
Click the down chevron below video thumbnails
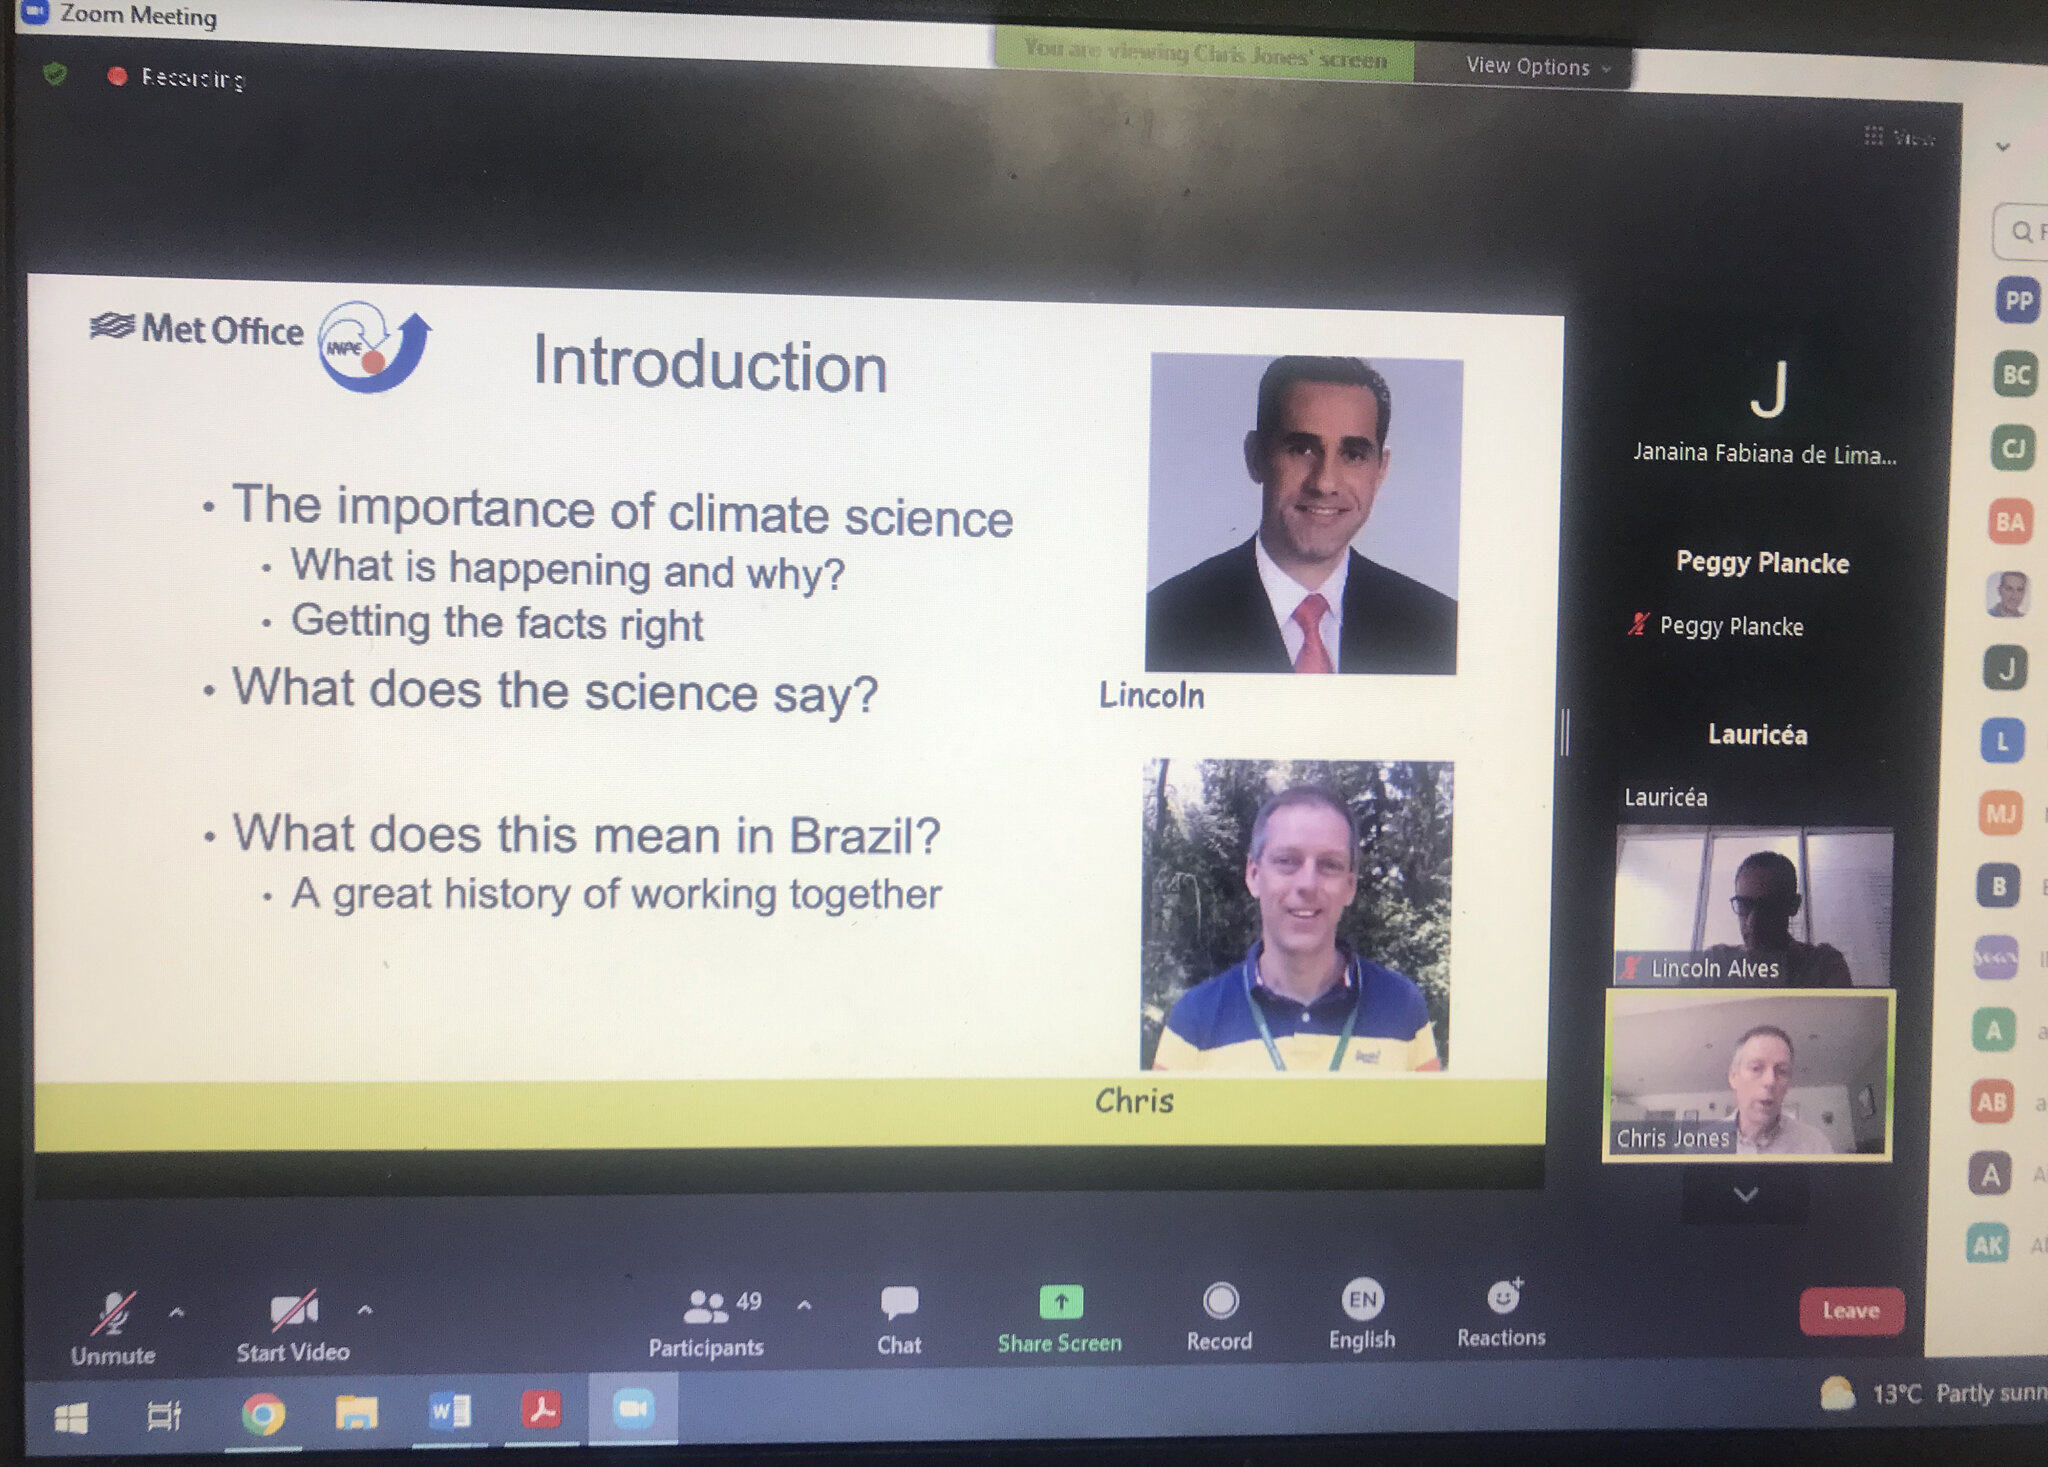(1746, 1195)
